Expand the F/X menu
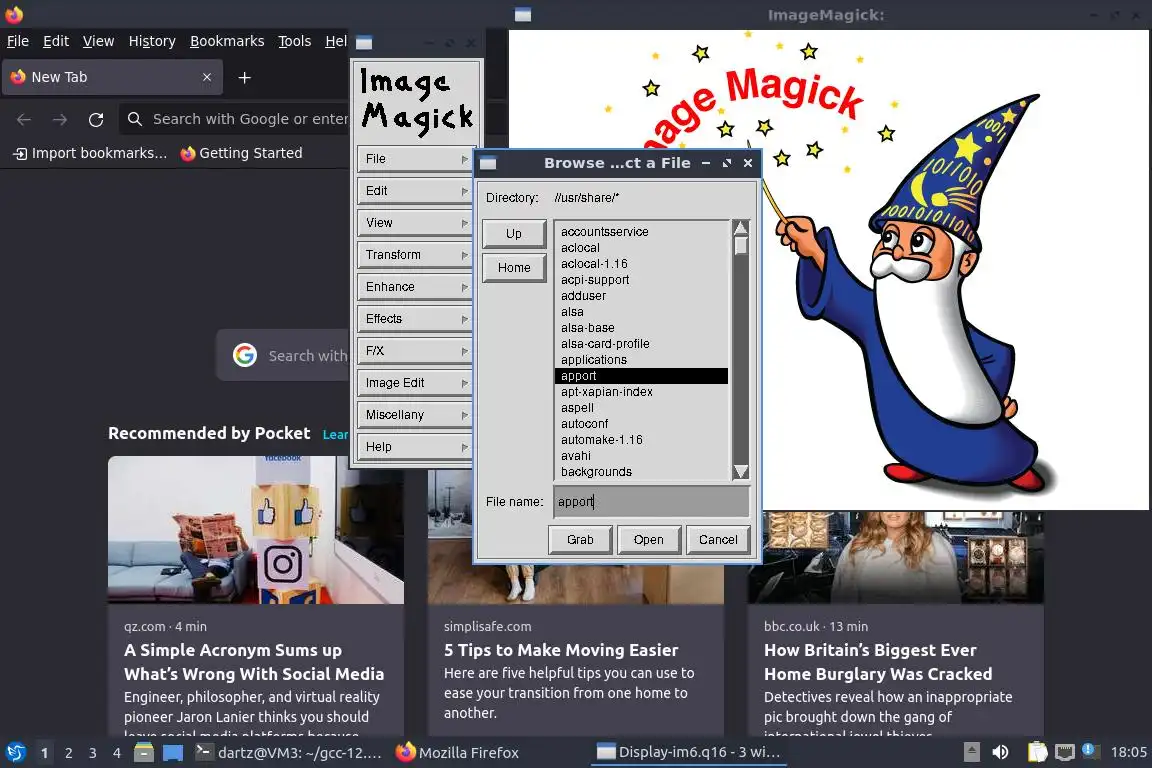 415,351
